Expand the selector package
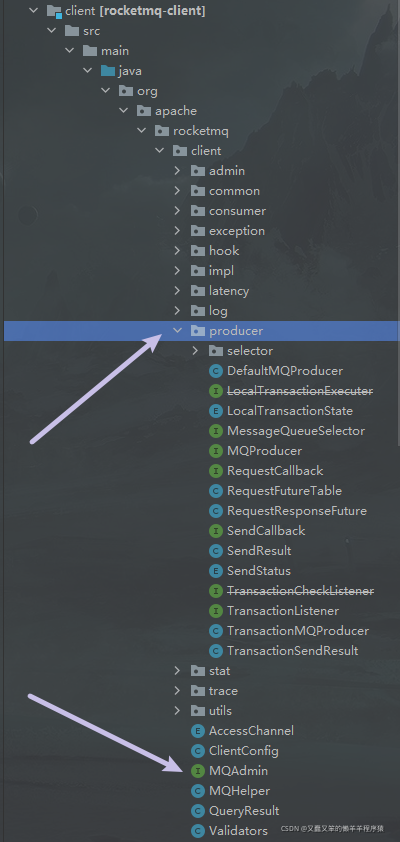400x842 pixels. (195, 351)
